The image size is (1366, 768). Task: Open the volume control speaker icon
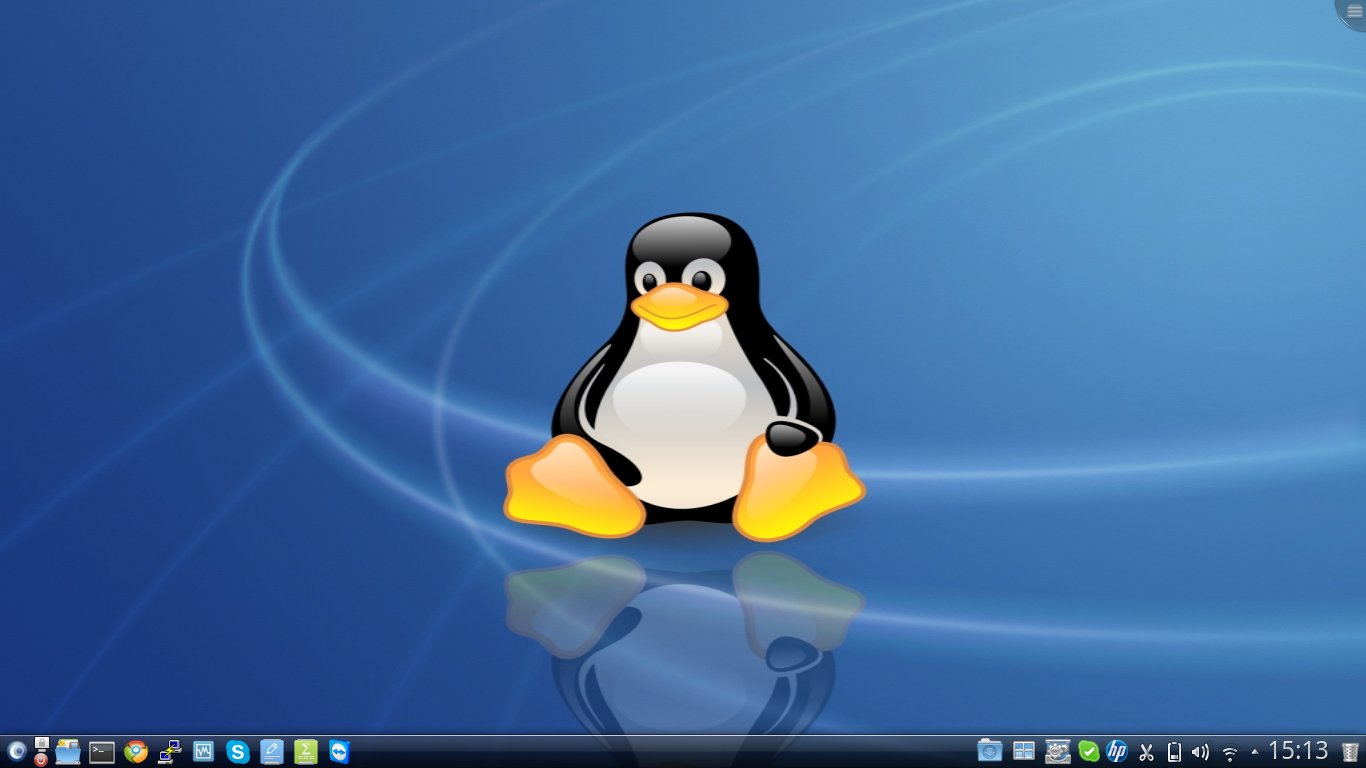coord(1201,752)
